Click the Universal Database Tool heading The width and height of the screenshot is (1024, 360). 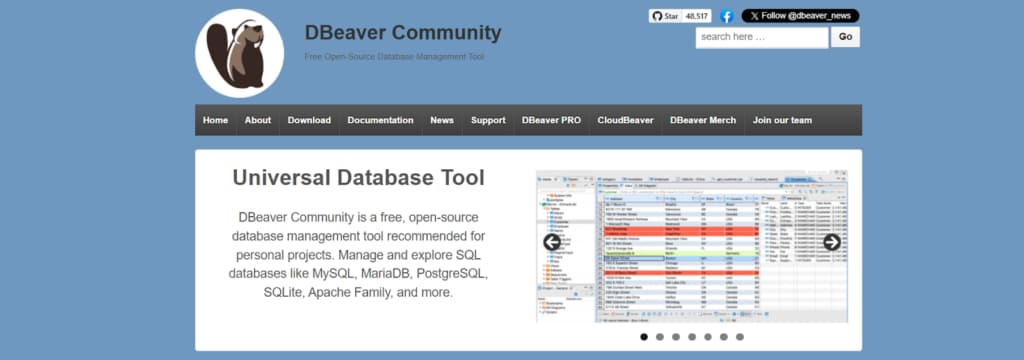359,178
